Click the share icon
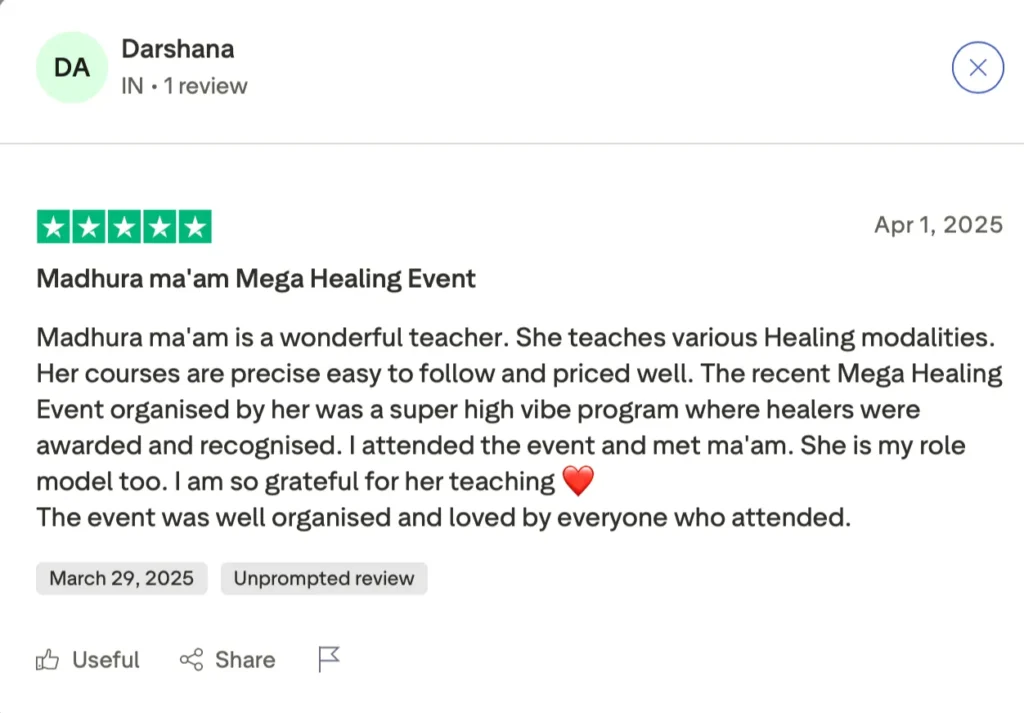Screen dimensions: 1024x713 pyautogui.click(x=191, y=660)
